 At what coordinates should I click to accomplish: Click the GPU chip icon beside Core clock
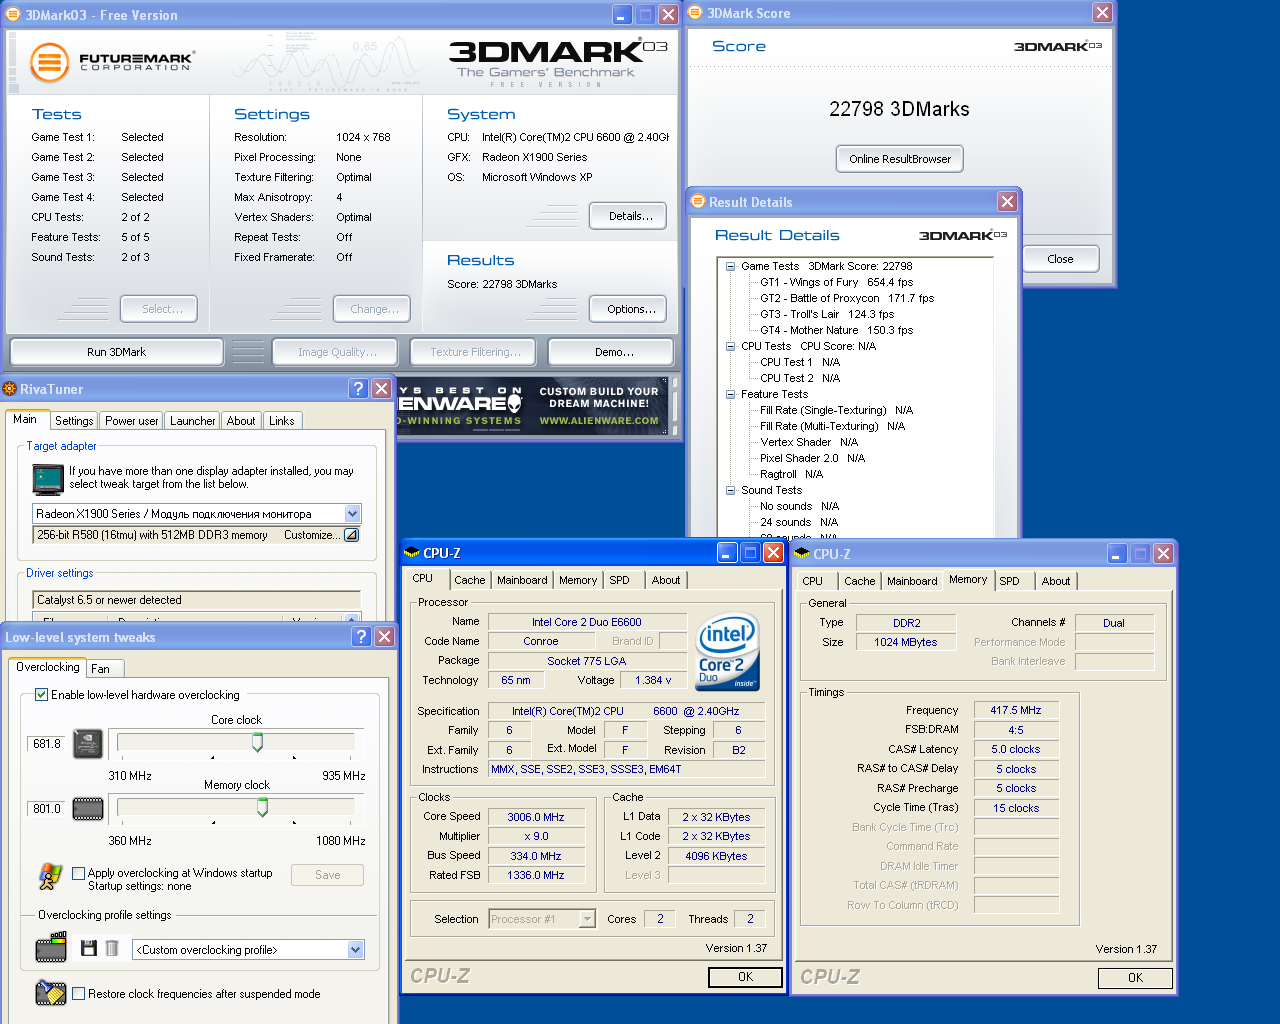pos(88,744)
